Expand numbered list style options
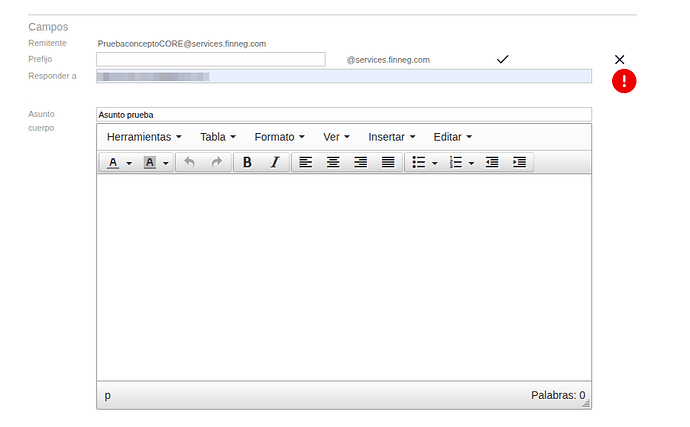The height and width of the screenshot is (427, 690). point(471,163)
